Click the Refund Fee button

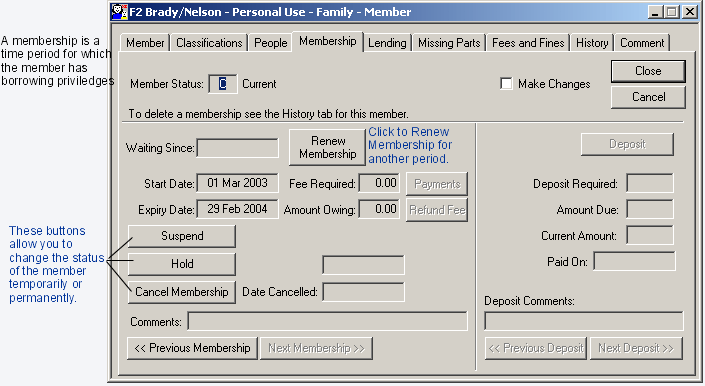tap(437, 210)
